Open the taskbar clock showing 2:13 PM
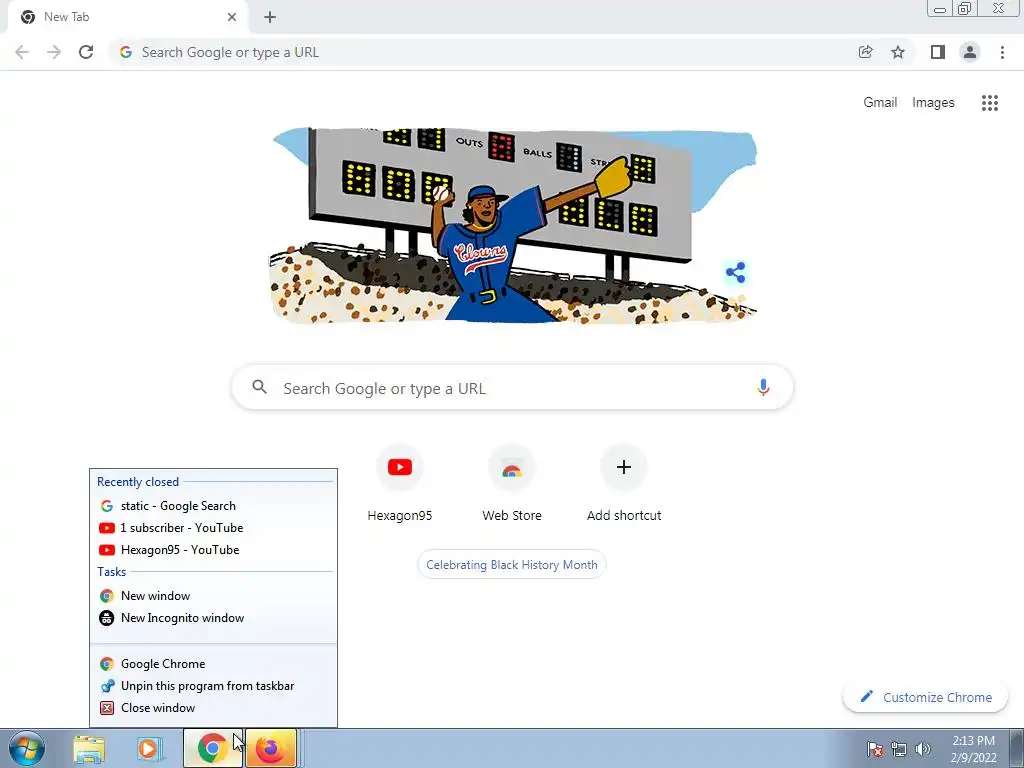 coord(973,749)
